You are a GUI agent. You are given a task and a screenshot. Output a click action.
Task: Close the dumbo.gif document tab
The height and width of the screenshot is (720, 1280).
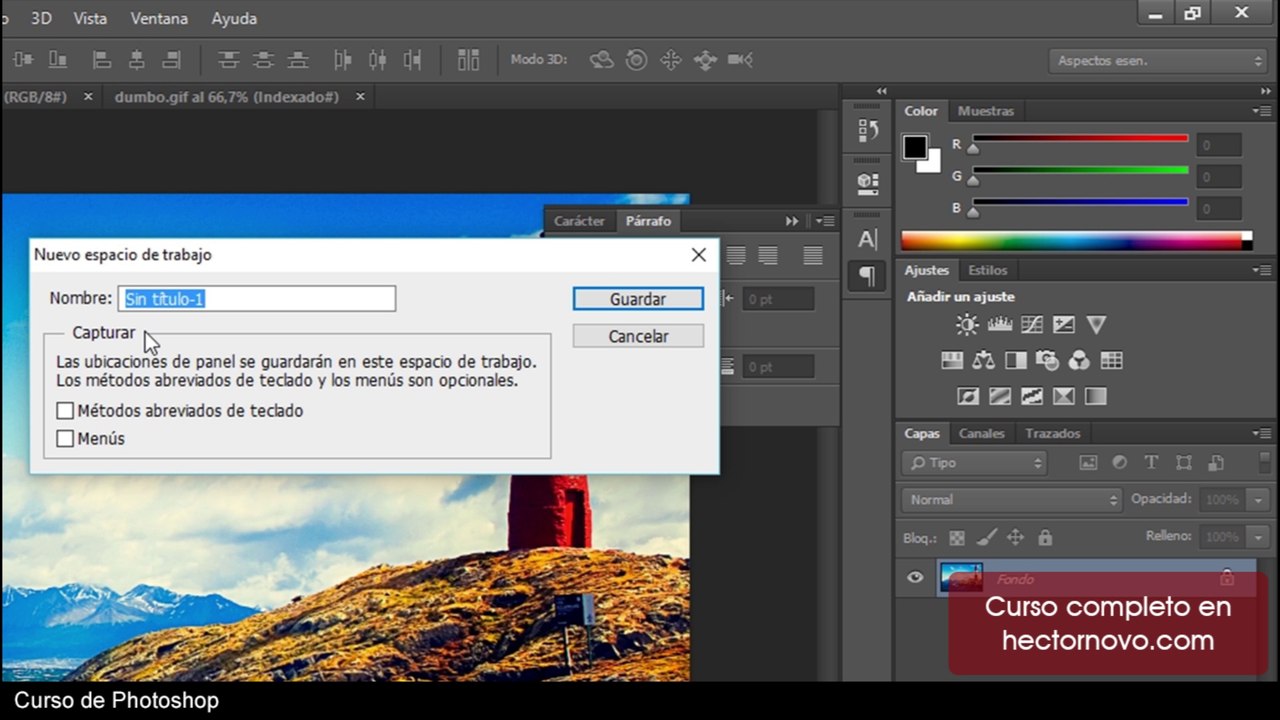(x=360, y=97)
